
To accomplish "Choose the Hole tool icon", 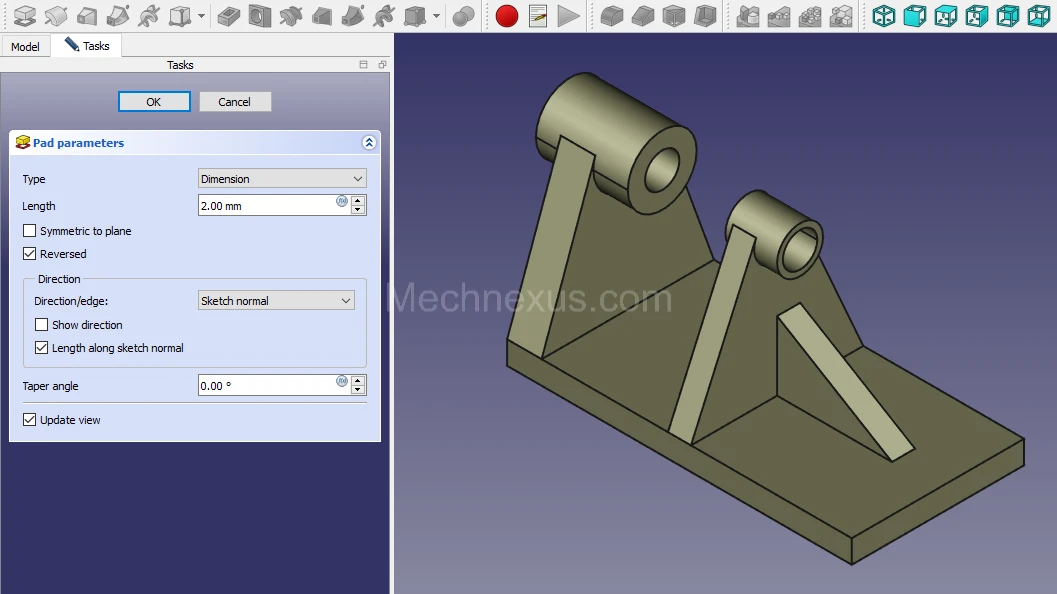I will (260, 16).
